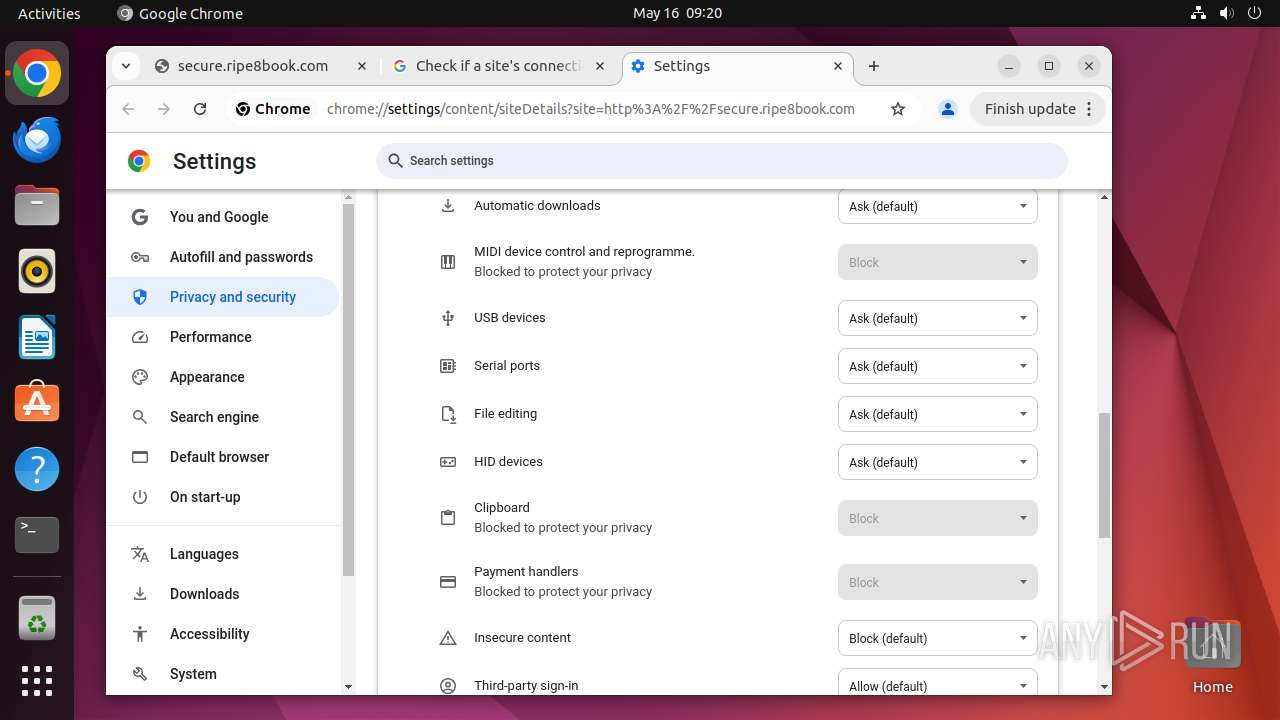
Task: Switch to the secure.ripe8book.com tab
Action: point(260,66)
